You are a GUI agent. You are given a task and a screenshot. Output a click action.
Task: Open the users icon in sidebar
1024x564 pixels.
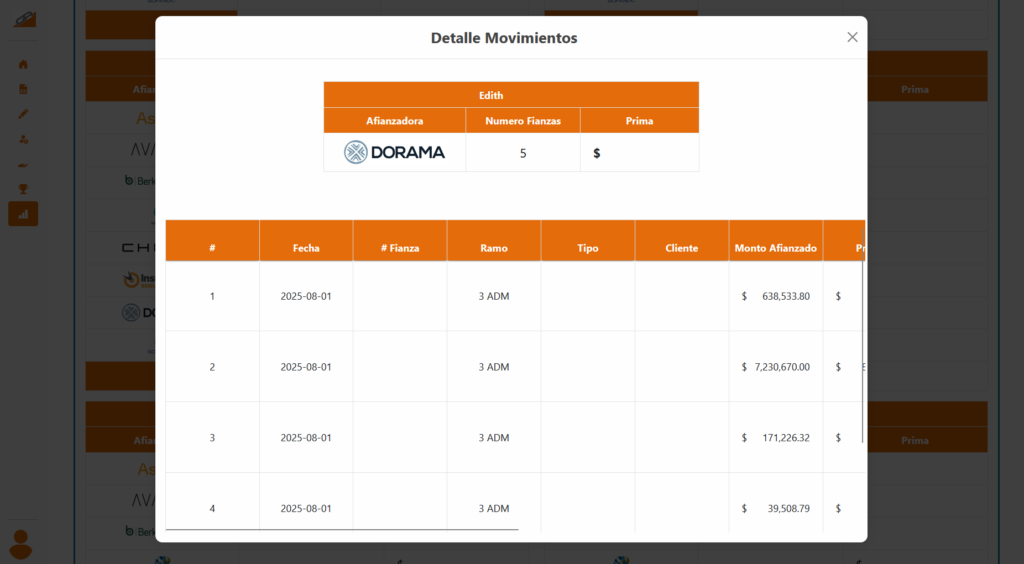point(23,139)
